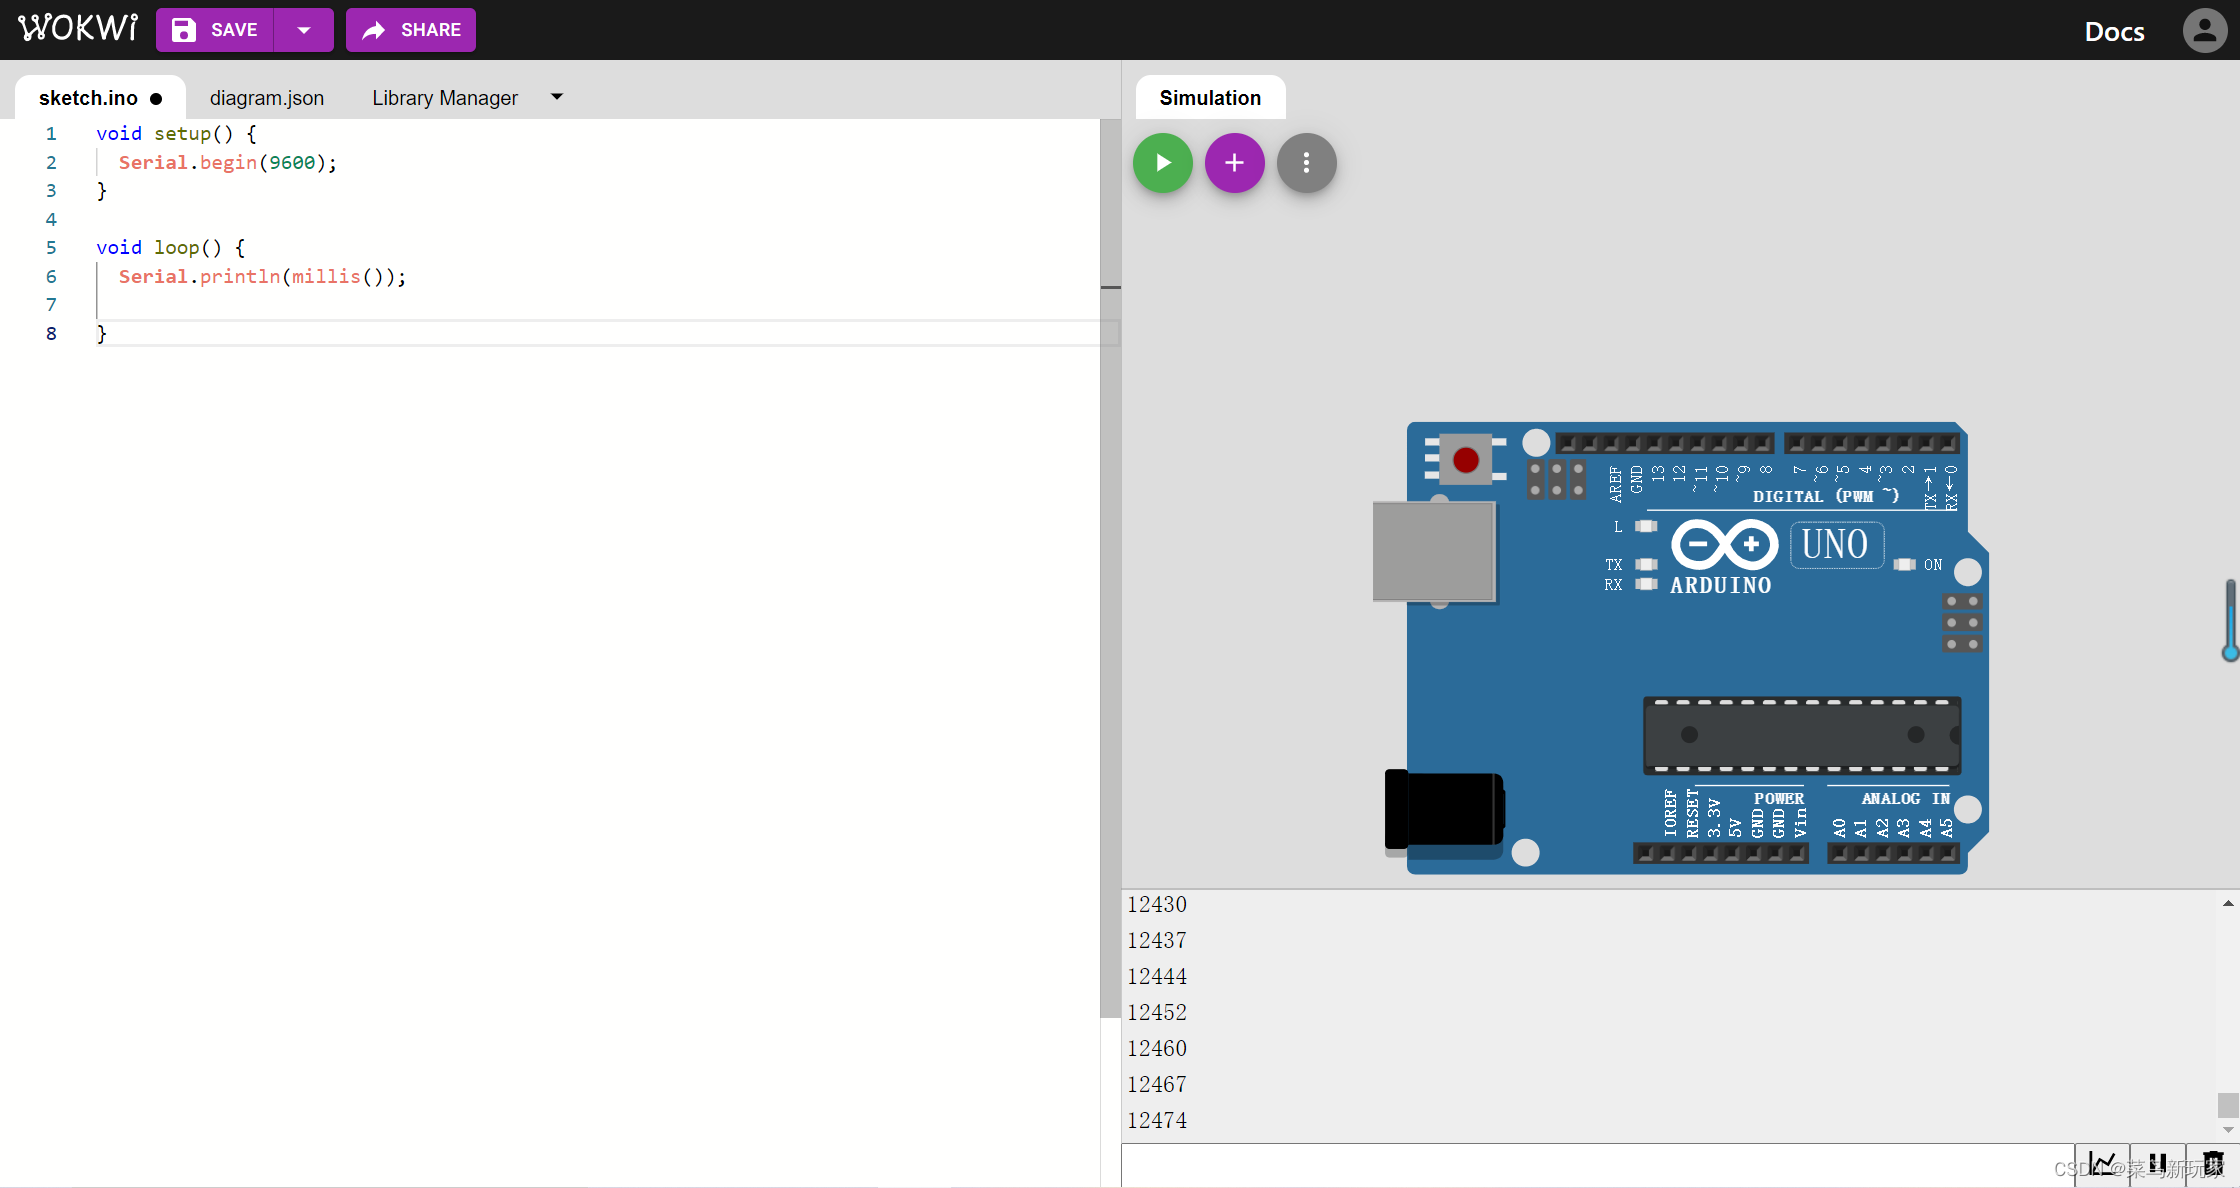Place cursor on Serial.begin(9600) line
Viewport: 2240px width, 1188px height.
[228, 162]
